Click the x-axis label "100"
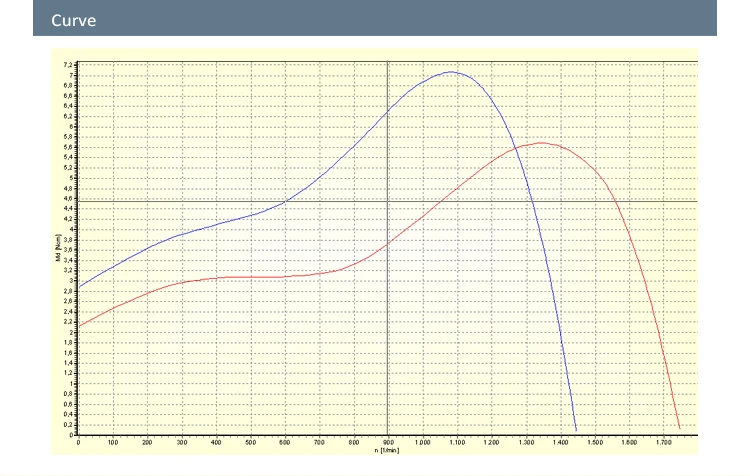The width and height of the screenshot is (750, 476). 113,443
